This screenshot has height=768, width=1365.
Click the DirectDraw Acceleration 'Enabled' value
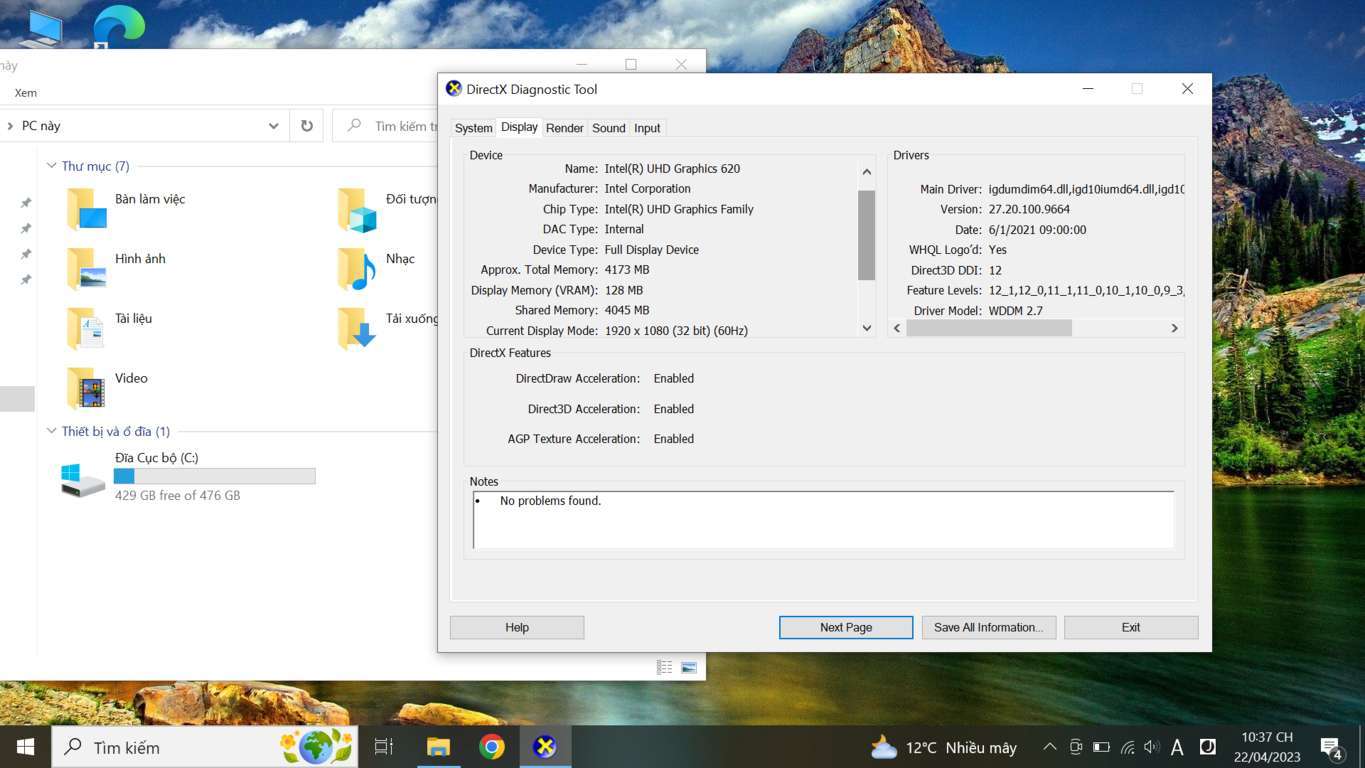[673, 379]
